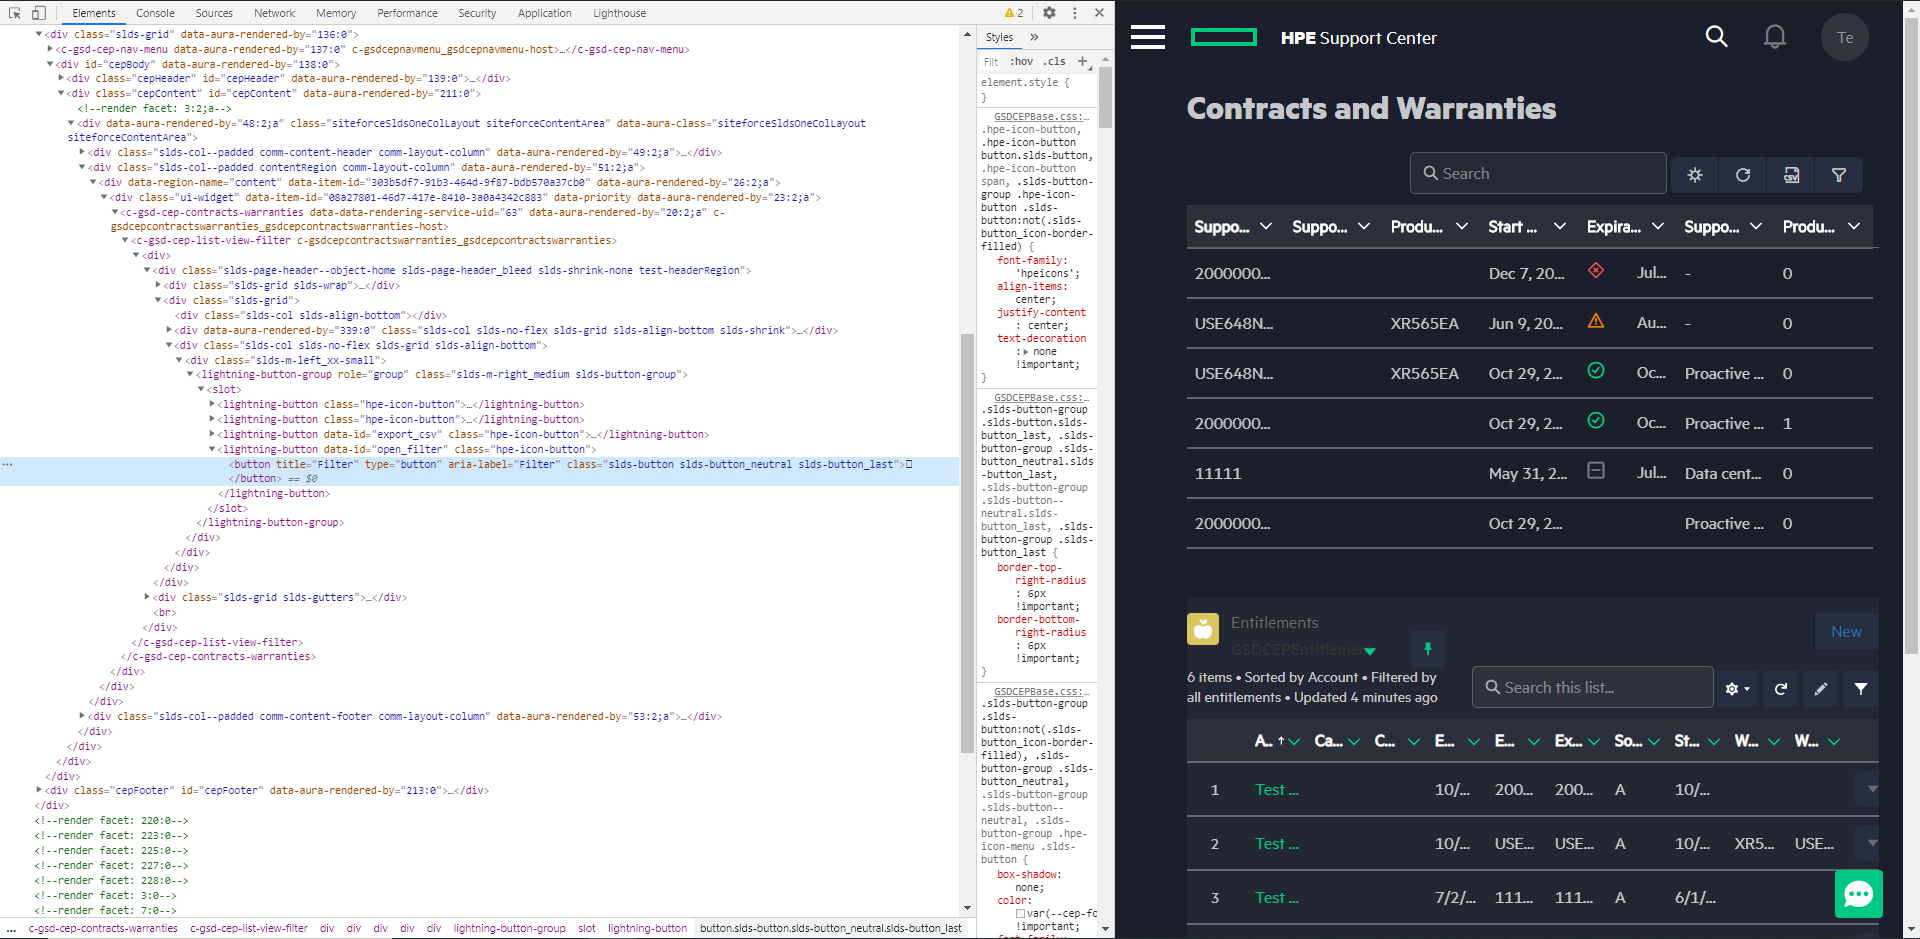Select lightning-button-group in the DOM breadcrumb
Screen dimensions: 1920x939
coord(509,928)
